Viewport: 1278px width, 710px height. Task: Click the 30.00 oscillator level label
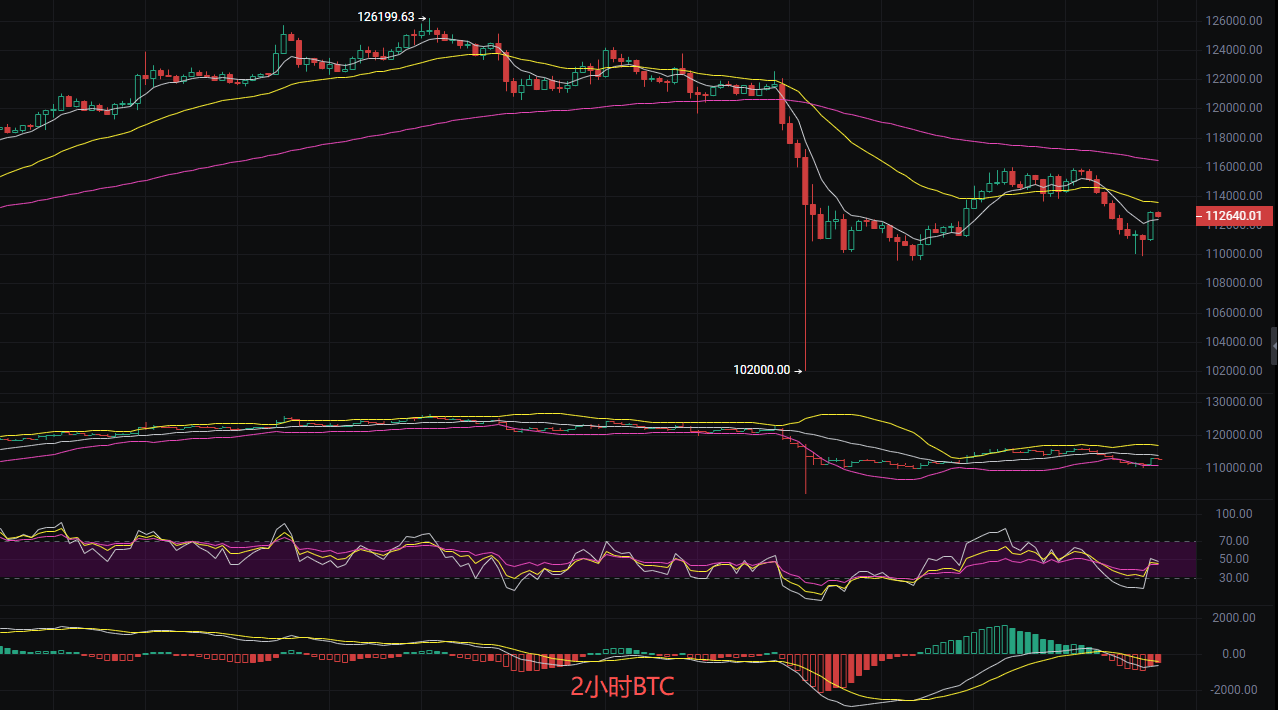[1236, 577]
